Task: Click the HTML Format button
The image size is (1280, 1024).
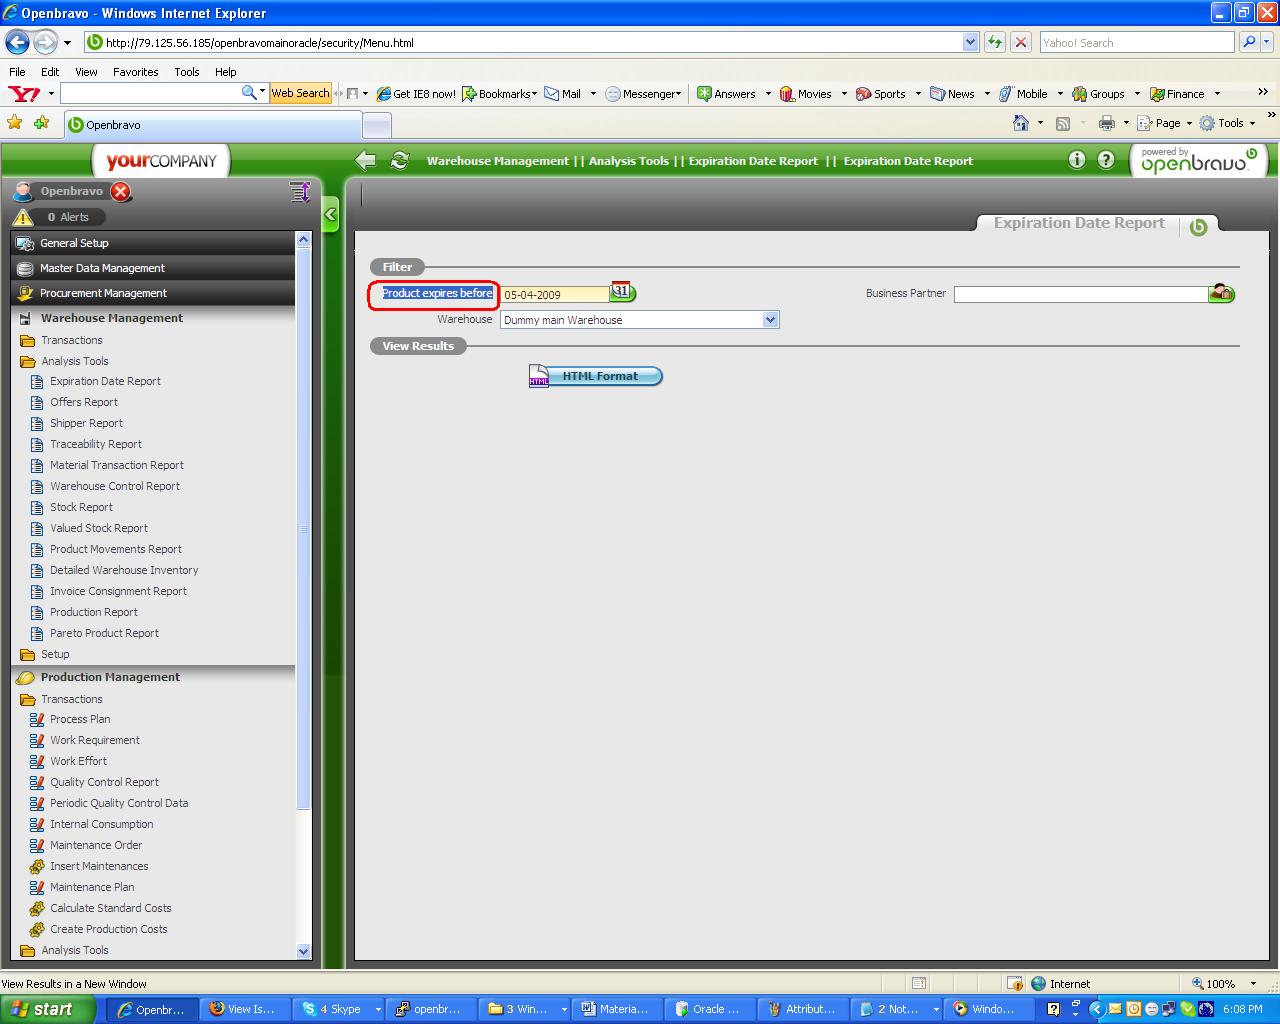Action: [597, 376]
